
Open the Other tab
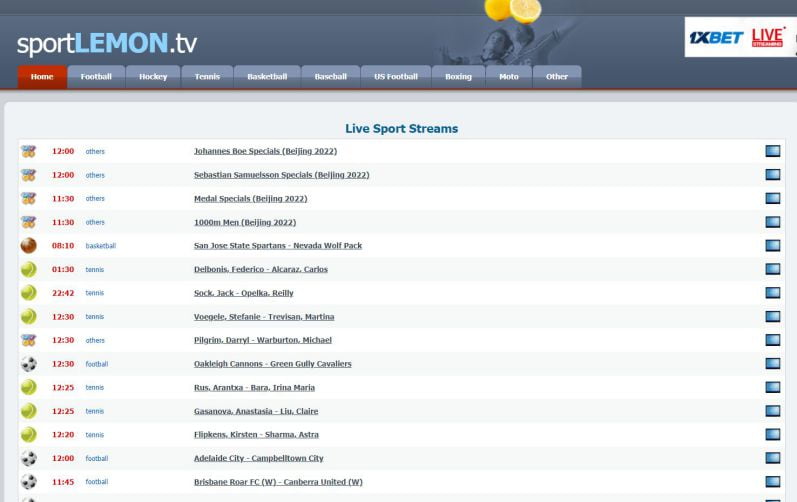557,77
